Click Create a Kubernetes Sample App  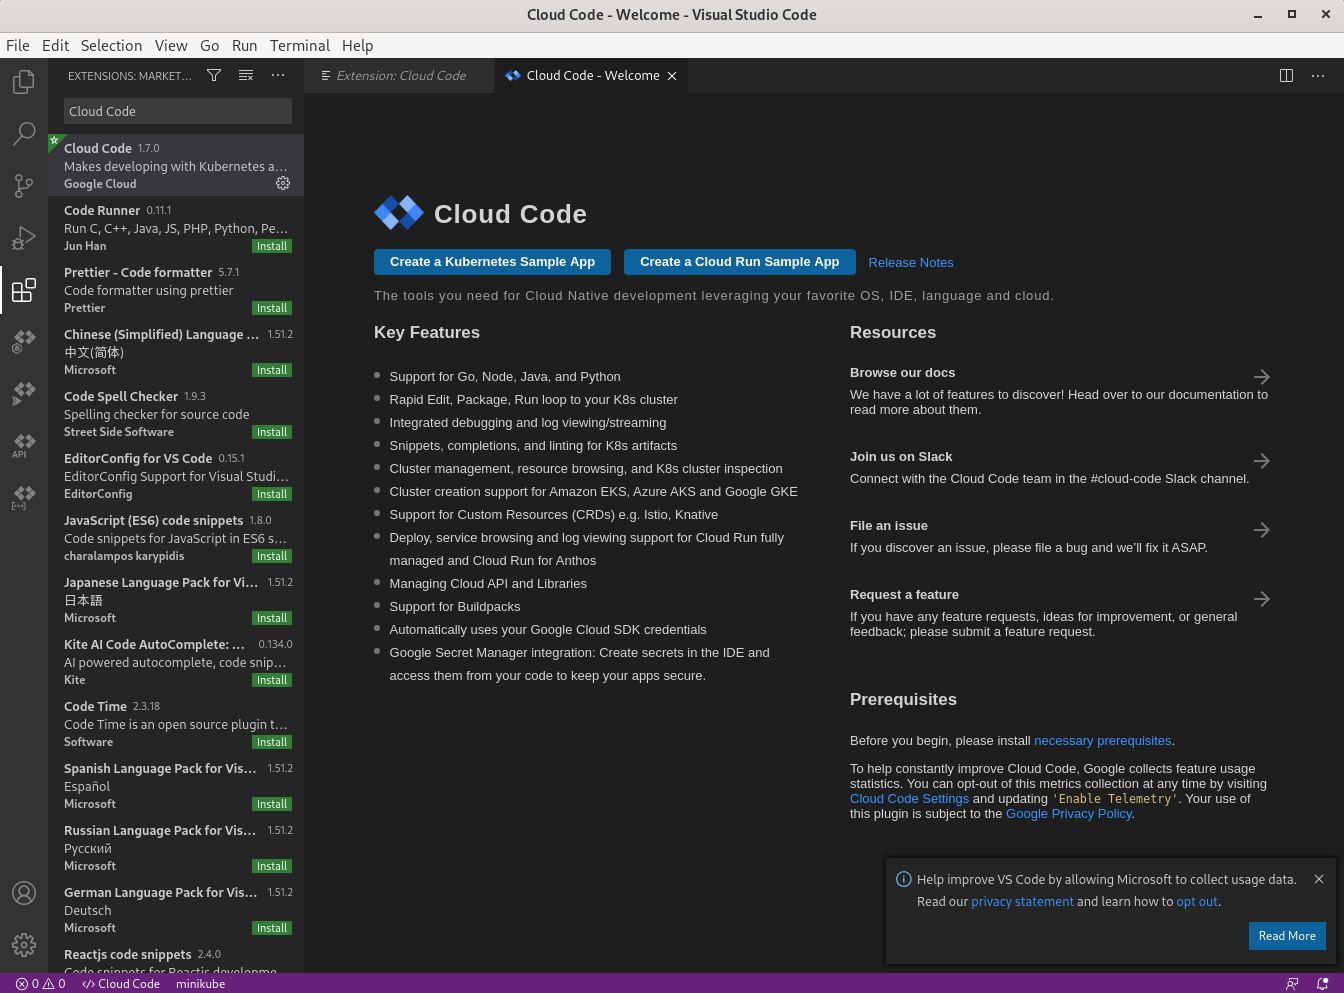pyautogui.click(x=492, y=262)
